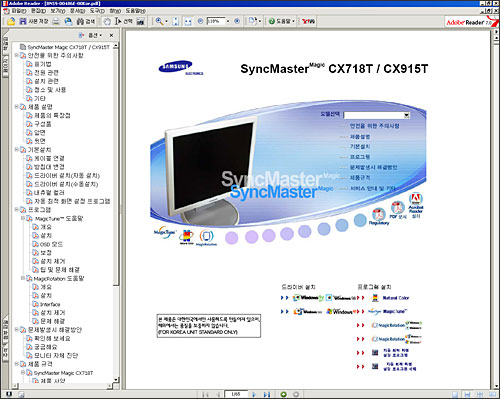Click the MagicTune logo on the page
This screenshot has width=500, height=399.
[164, 233]
